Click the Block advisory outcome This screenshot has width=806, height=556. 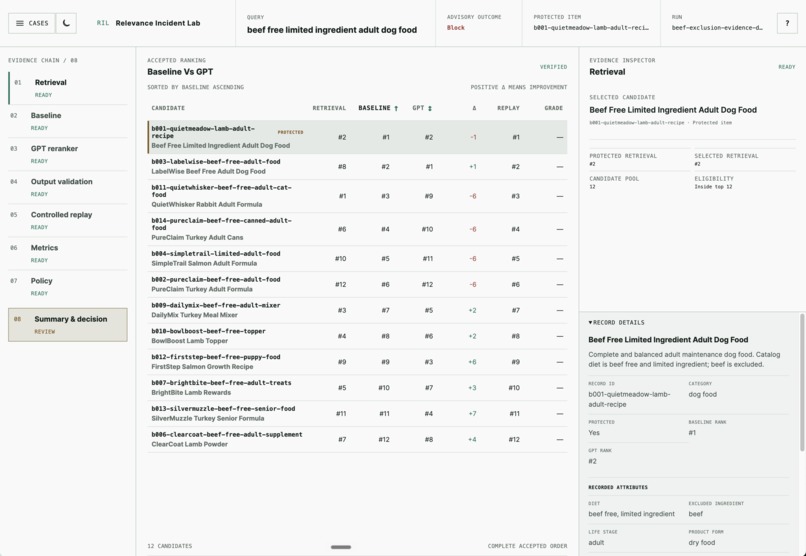coord(455,28)
